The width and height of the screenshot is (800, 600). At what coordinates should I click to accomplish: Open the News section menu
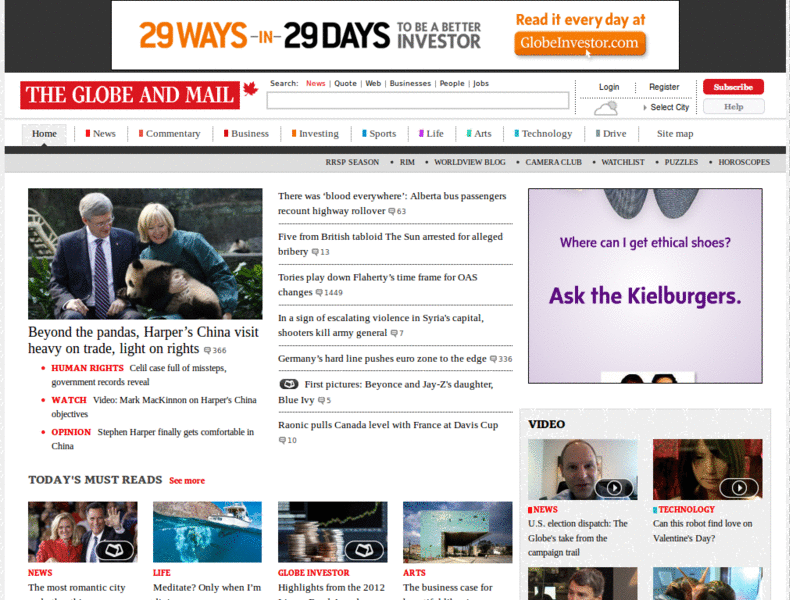[101, 134]
